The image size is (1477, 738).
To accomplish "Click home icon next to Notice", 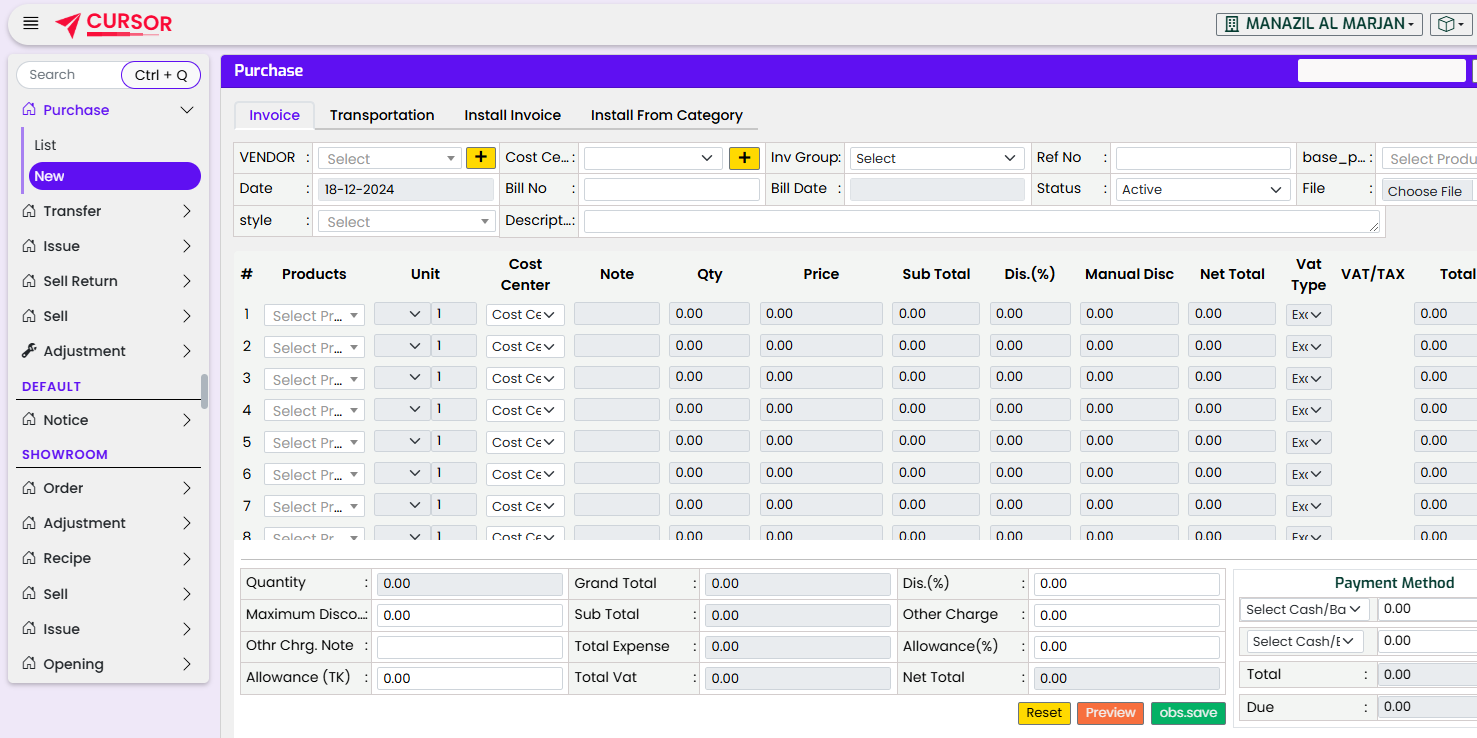I will point(29,420).
